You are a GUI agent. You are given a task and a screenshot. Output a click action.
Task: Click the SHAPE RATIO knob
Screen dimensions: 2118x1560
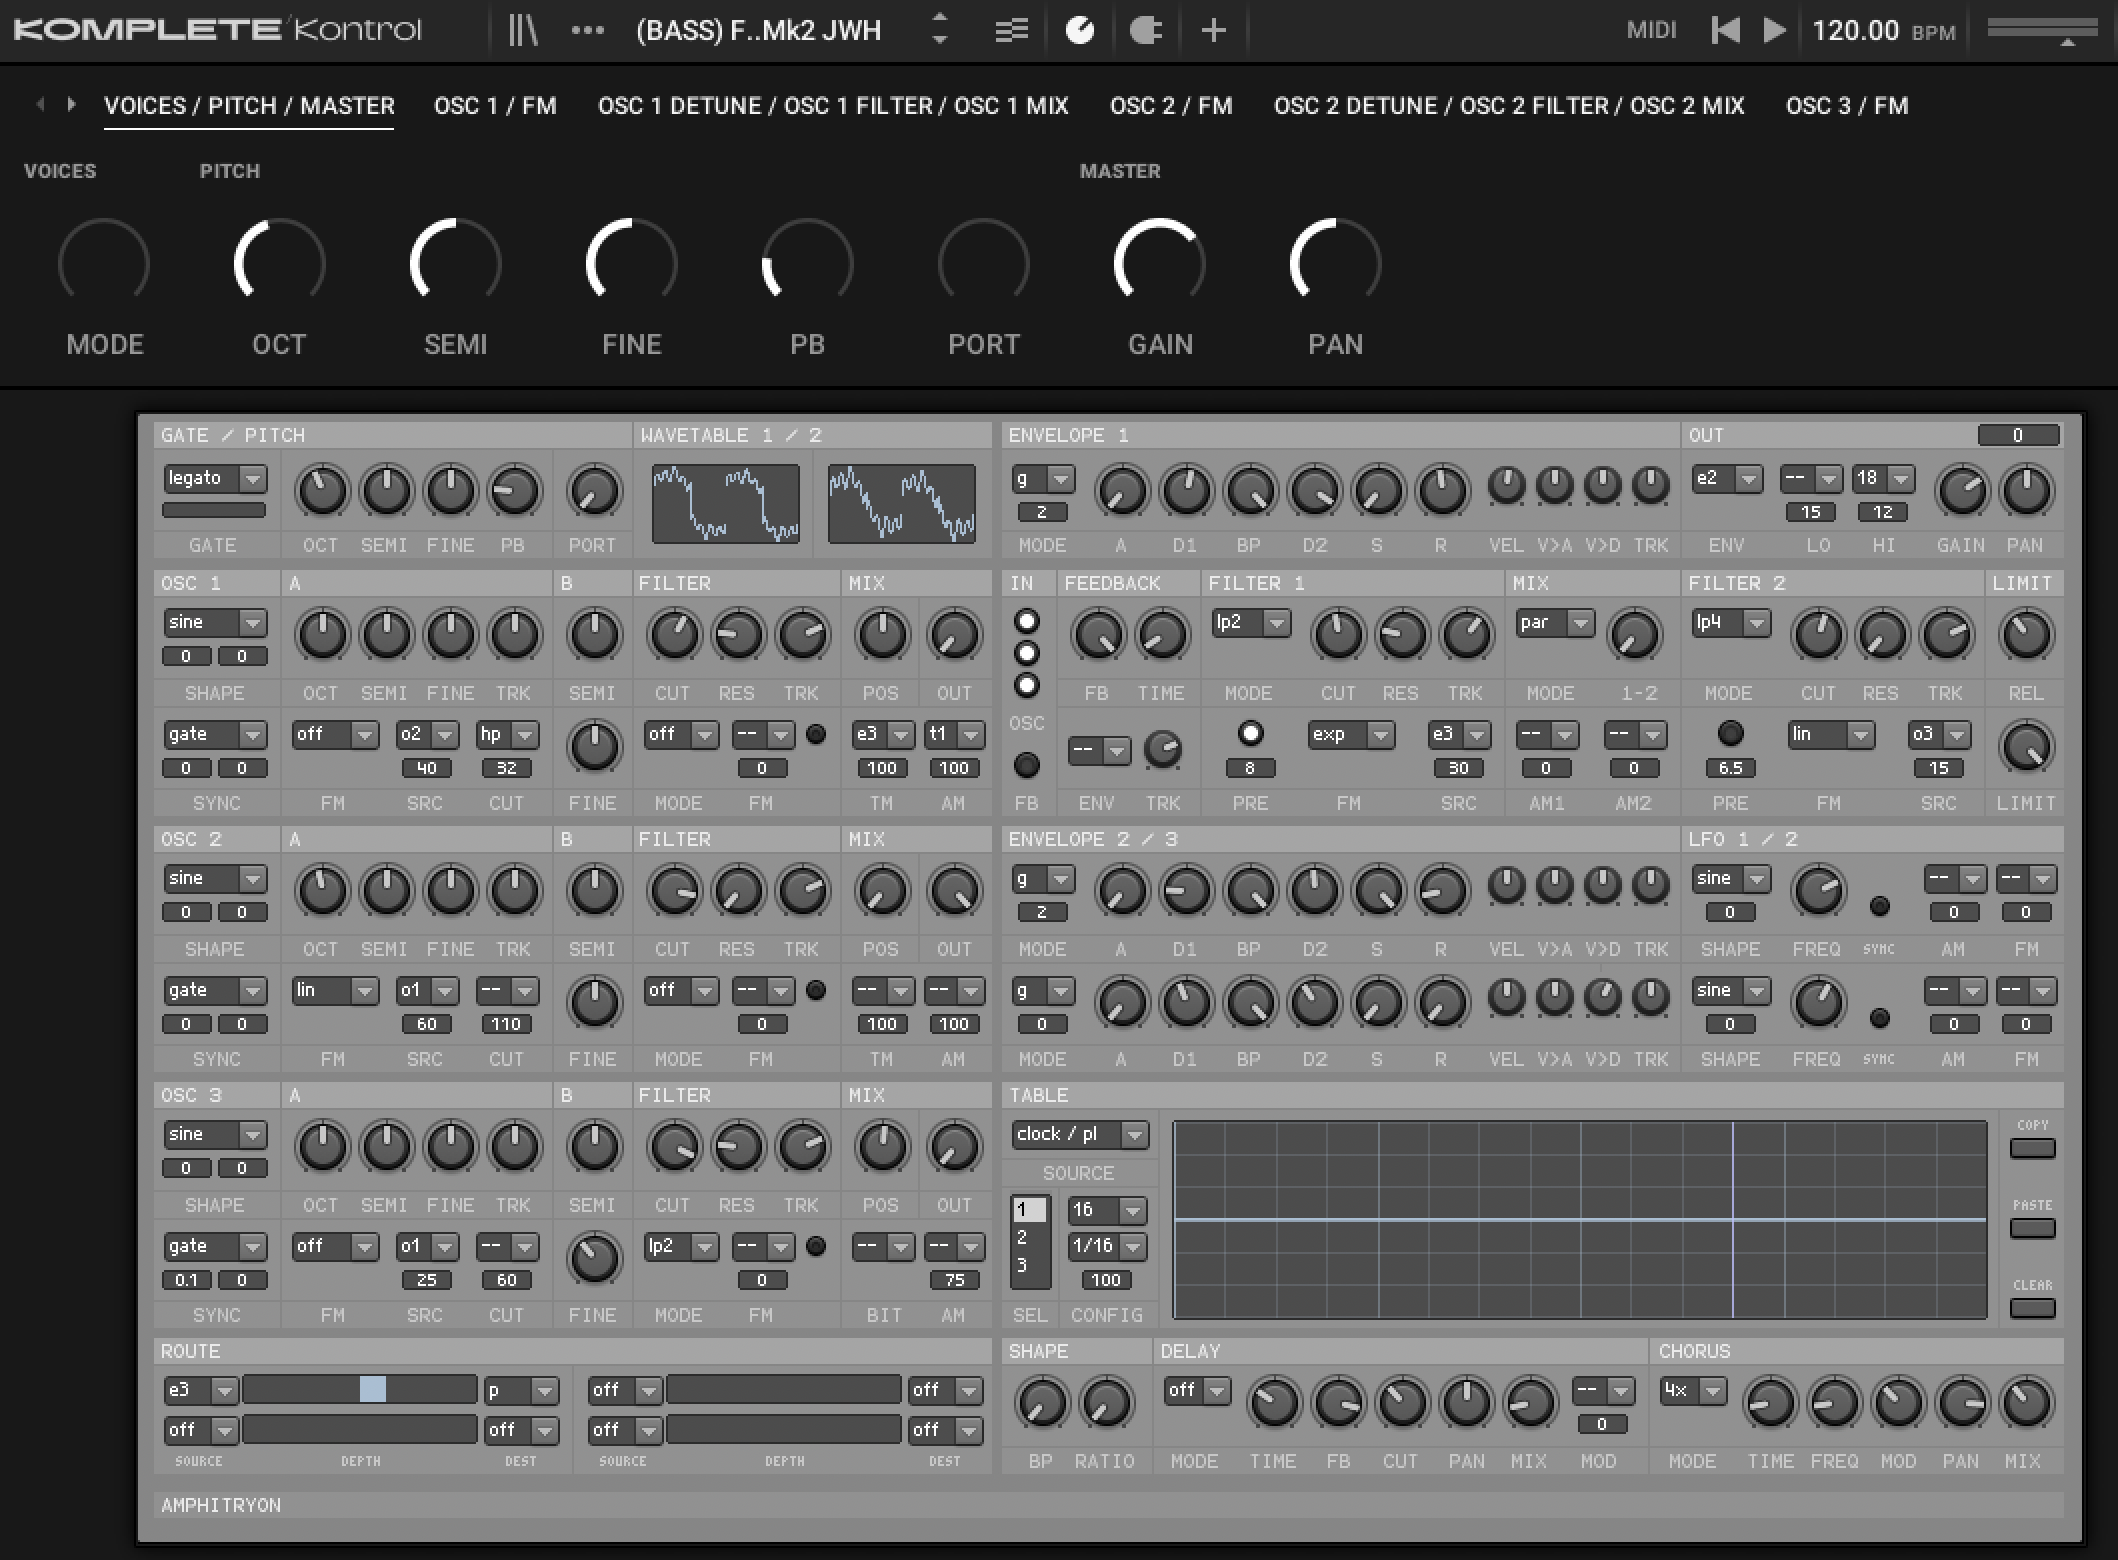[1106, 1402]
